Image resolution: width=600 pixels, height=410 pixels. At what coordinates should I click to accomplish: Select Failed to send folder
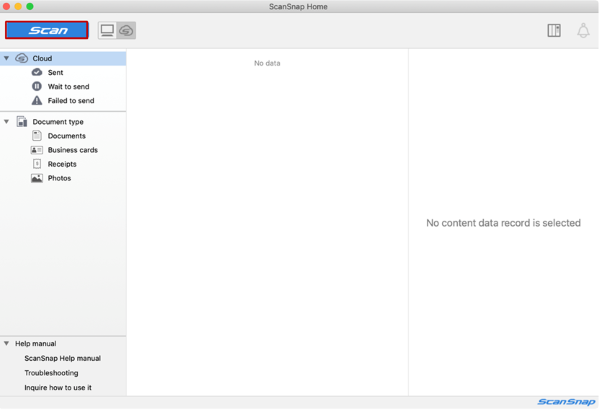[71, 101]
